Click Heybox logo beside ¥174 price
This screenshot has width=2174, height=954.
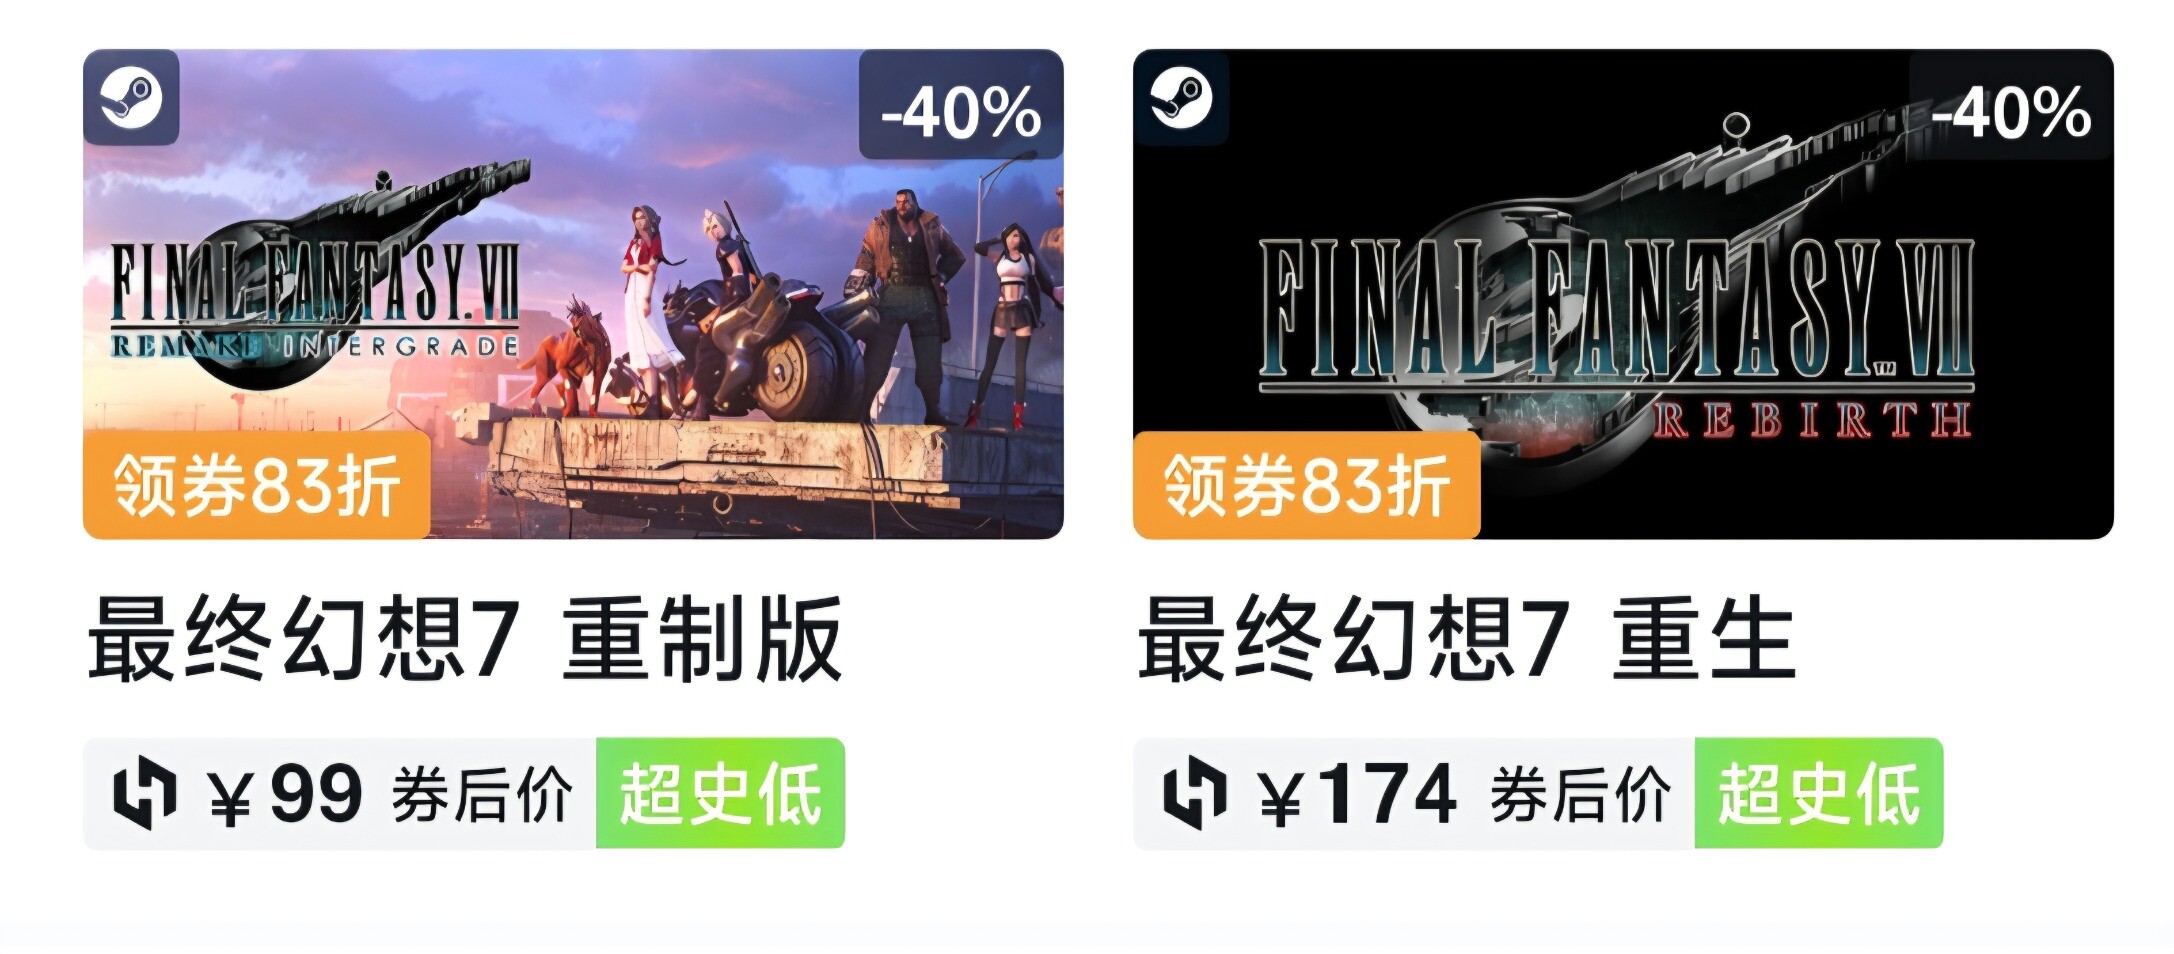[x=1194, y=794]
